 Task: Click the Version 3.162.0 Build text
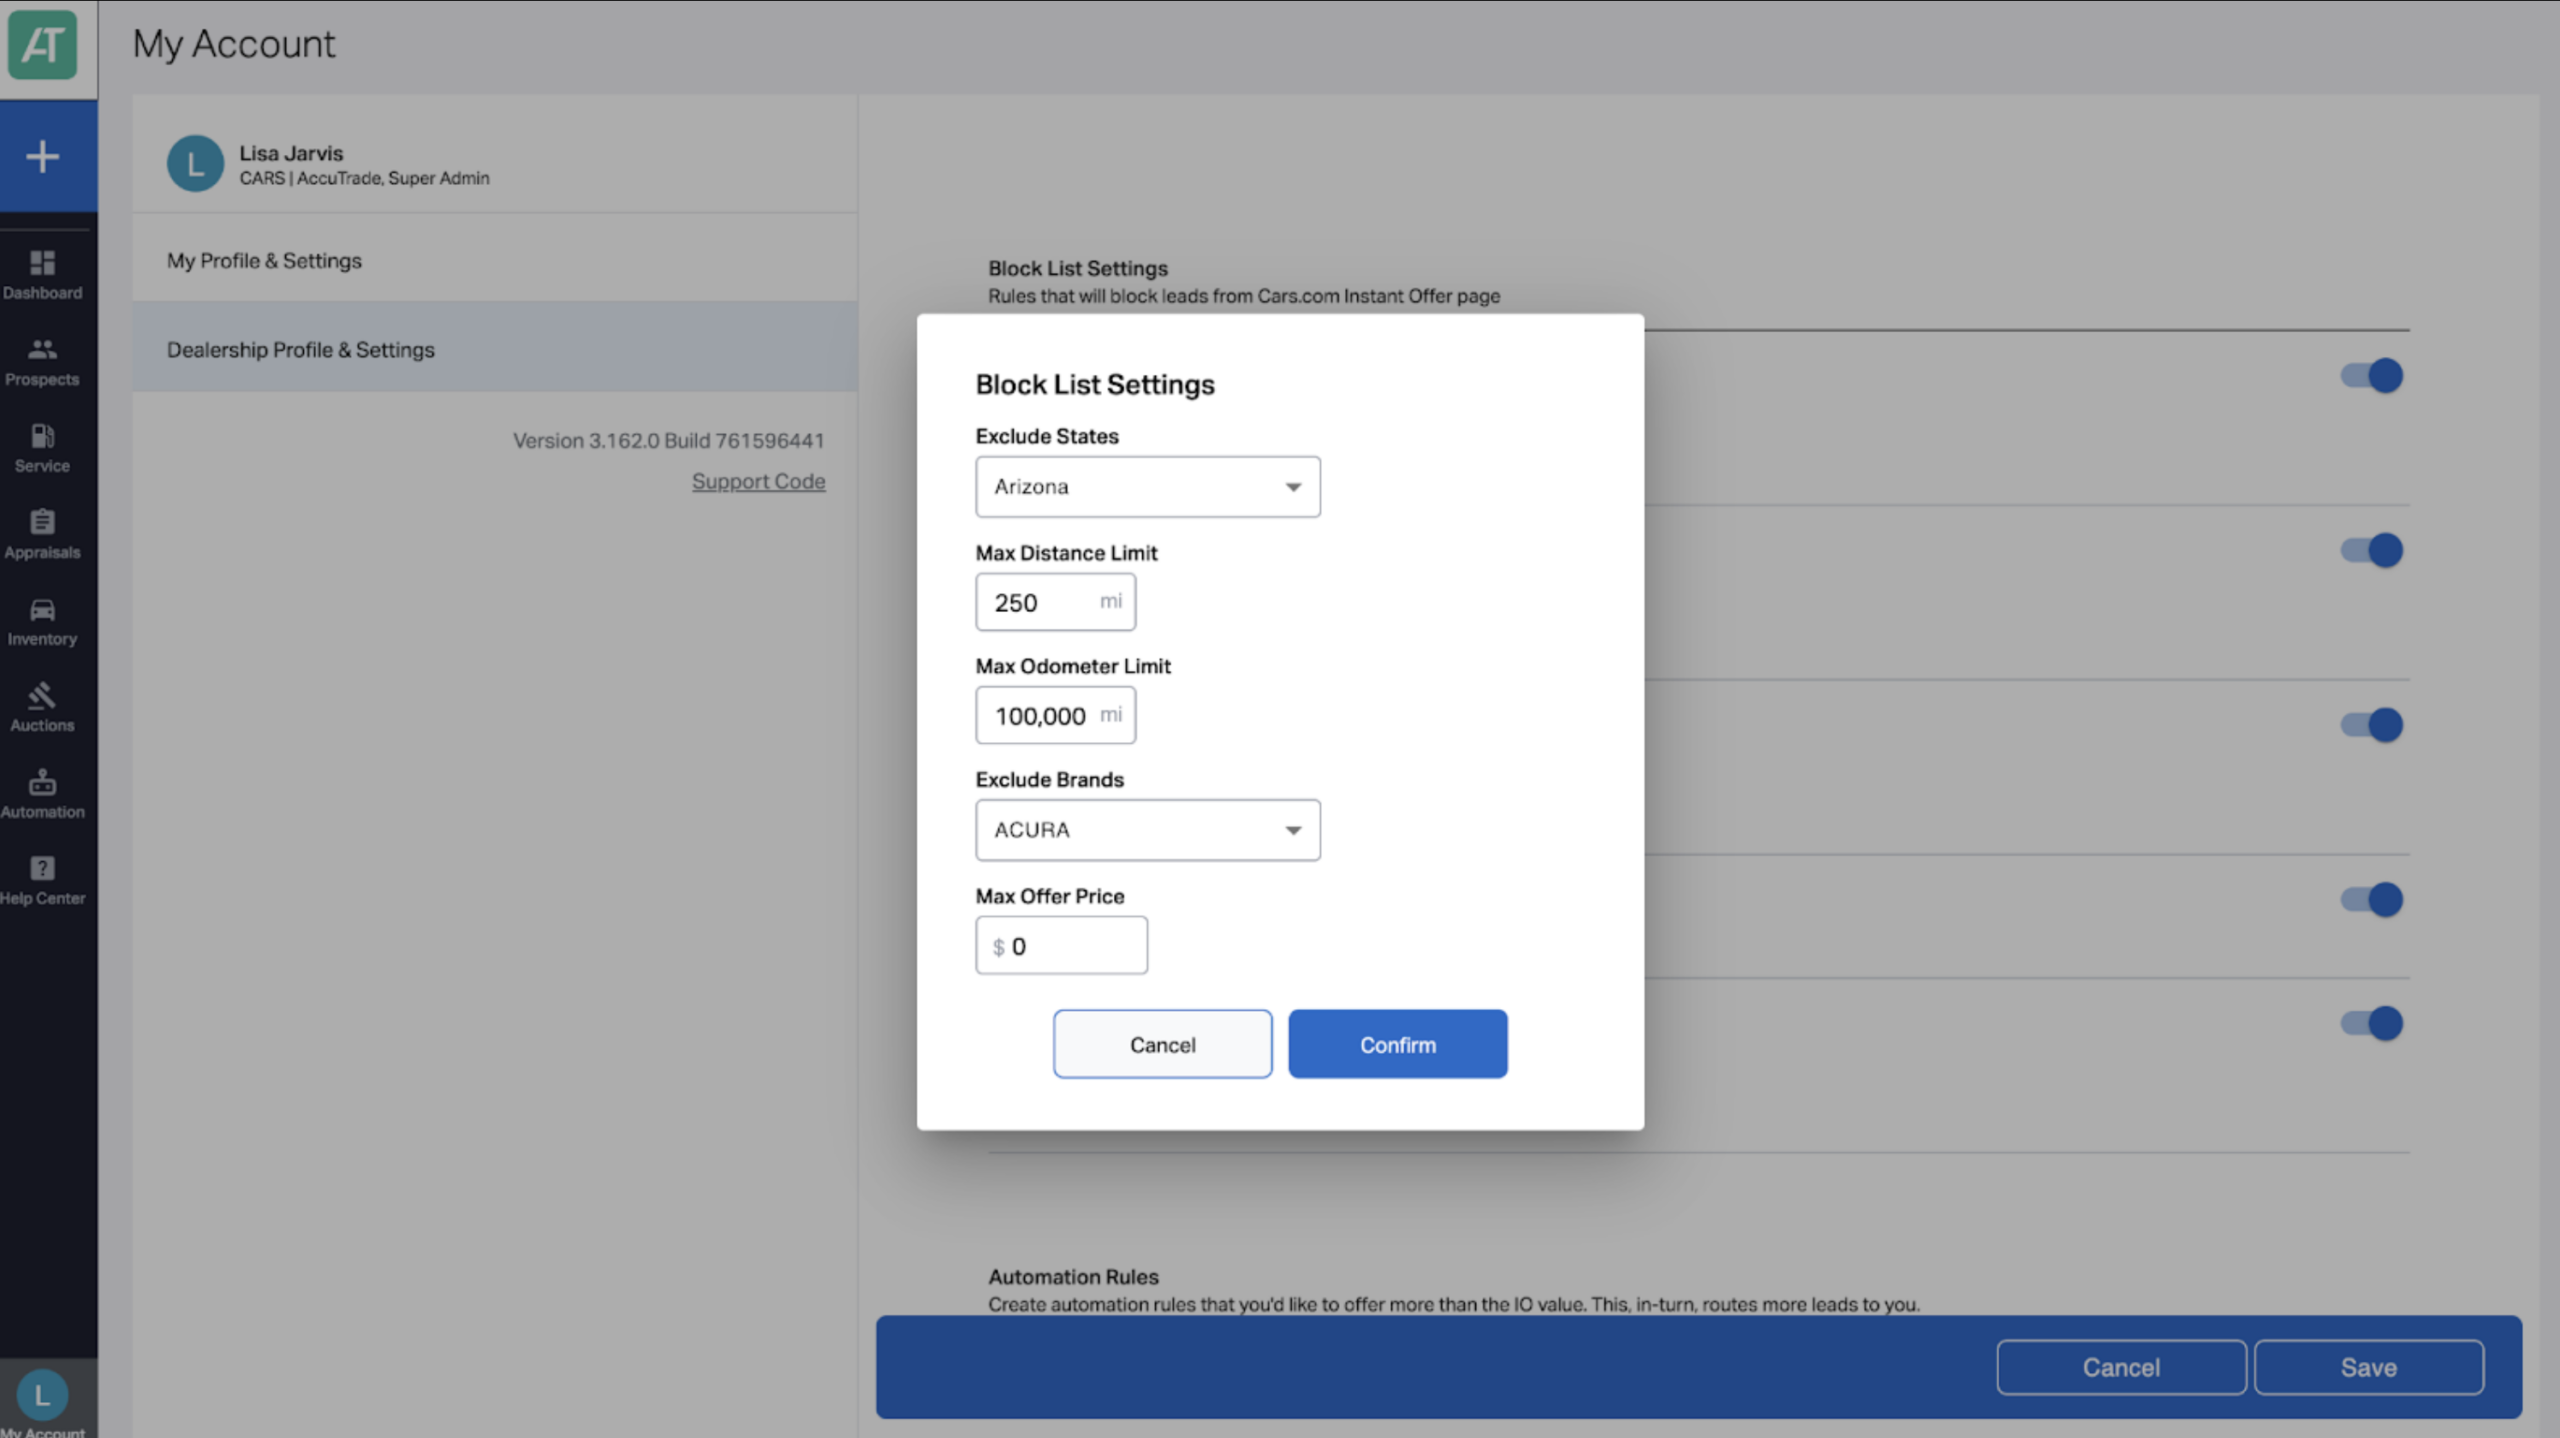pos(668,440)
